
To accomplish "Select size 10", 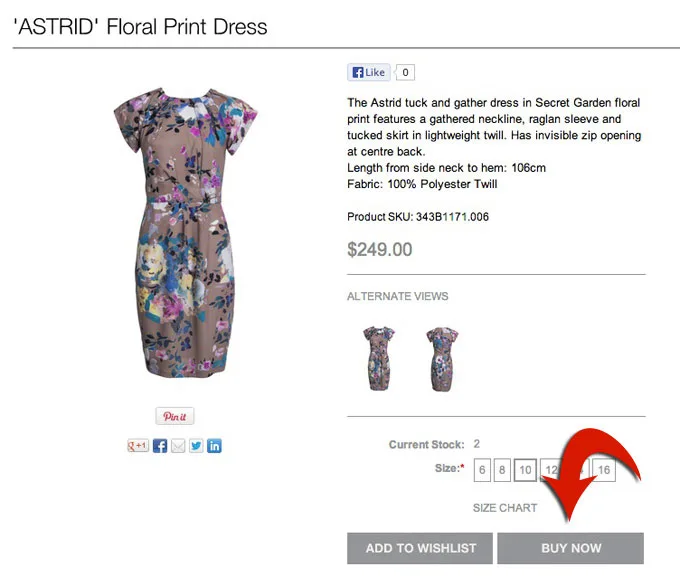I will 525,470.
